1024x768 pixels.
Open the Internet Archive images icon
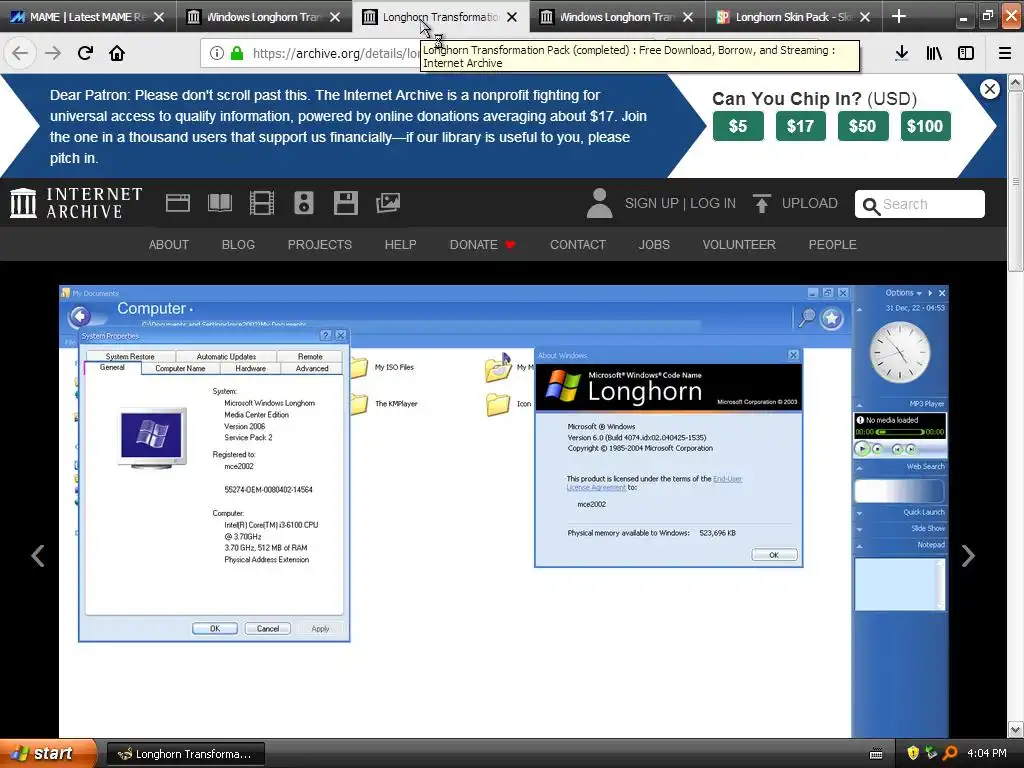(x=388, y=203)
